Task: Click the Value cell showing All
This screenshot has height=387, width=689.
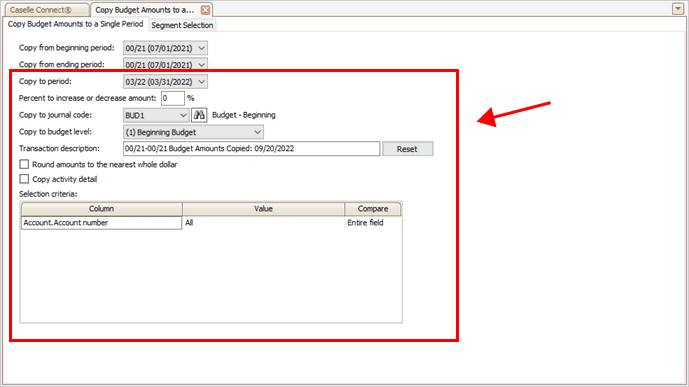Action: tap(263, 223)
